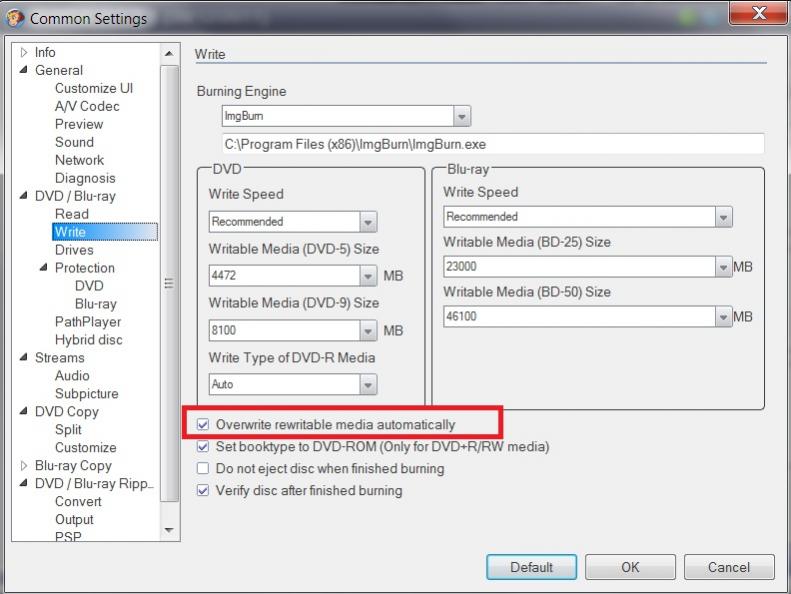The width and height of the screenshot is (791, 594).
Task: Open Sound settings page
Action: pyautogui.click(x=74, y=142)
